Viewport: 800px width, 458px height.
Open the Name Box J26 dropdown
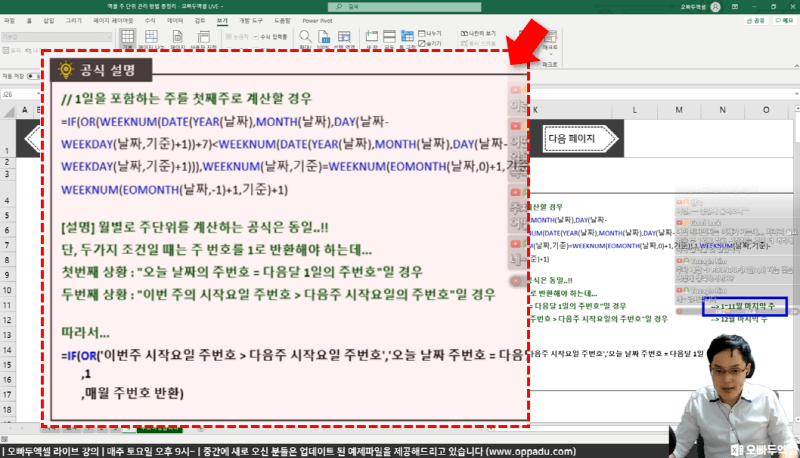pos(38,94)
